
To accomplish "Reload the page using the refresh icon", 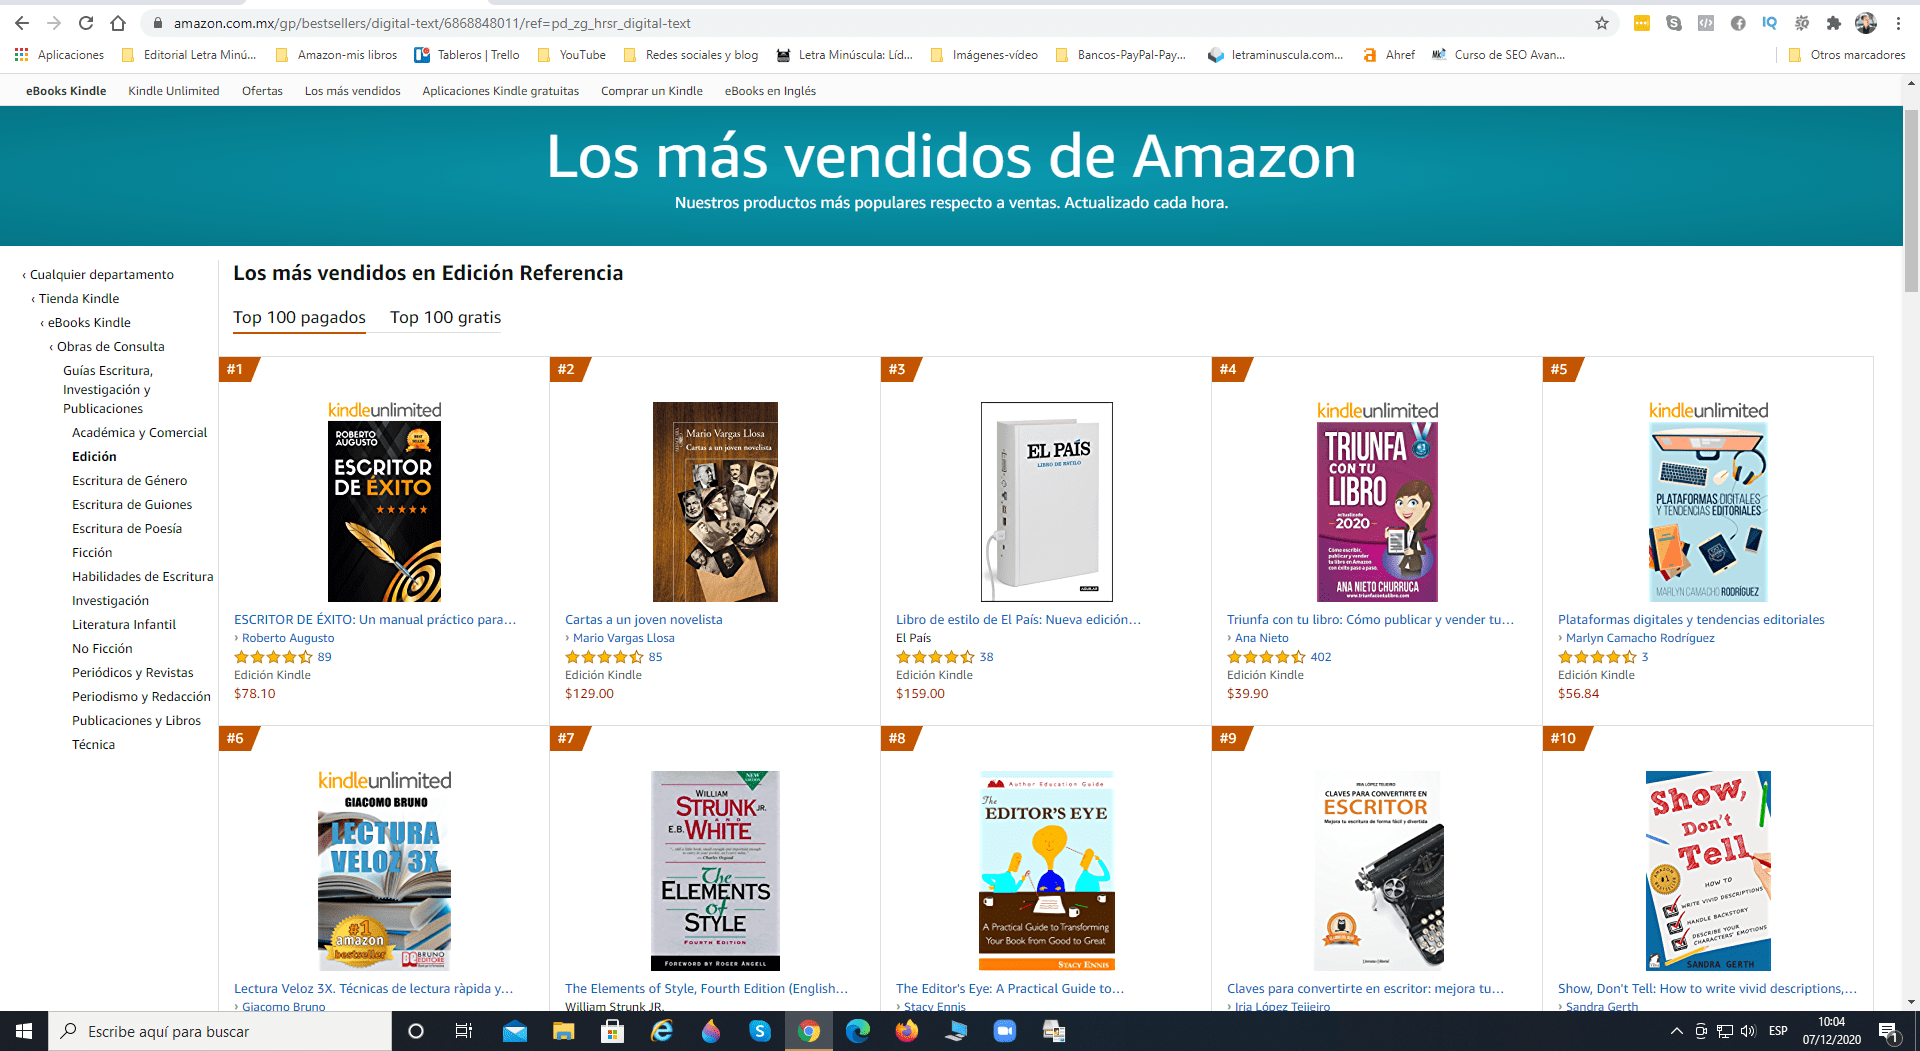I will coord(86,23).
